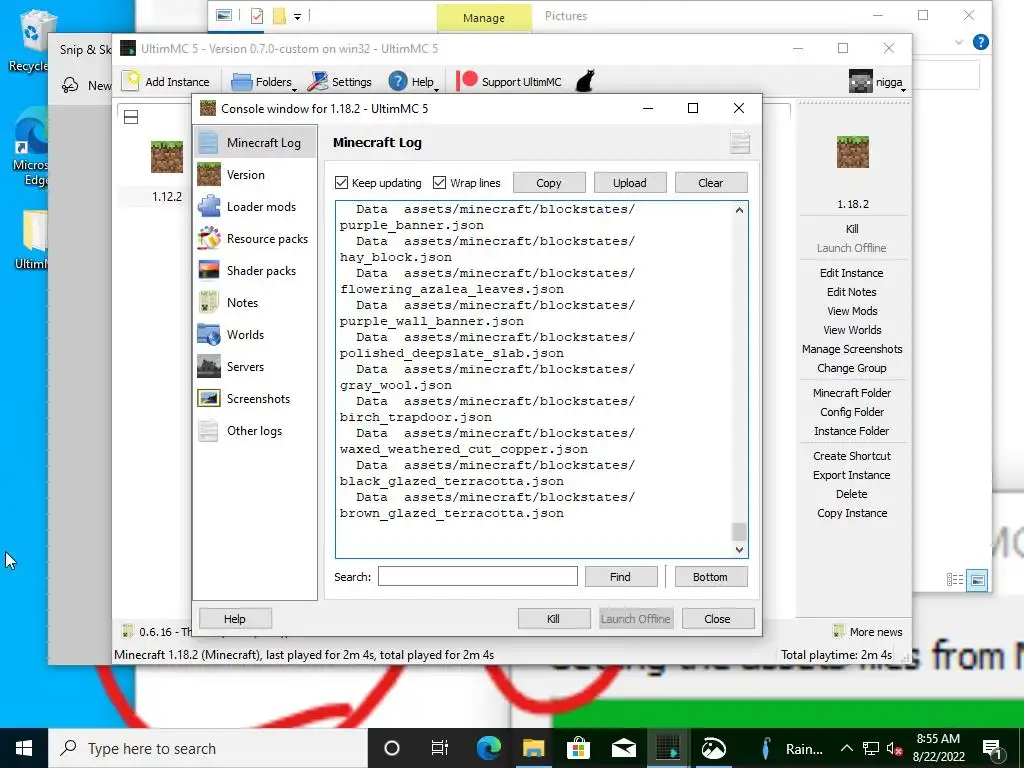Switch to large thumbnails view in Explorer
Image resolution: width=1024 pixels, height=768 pixels.
tap(978, 579)
